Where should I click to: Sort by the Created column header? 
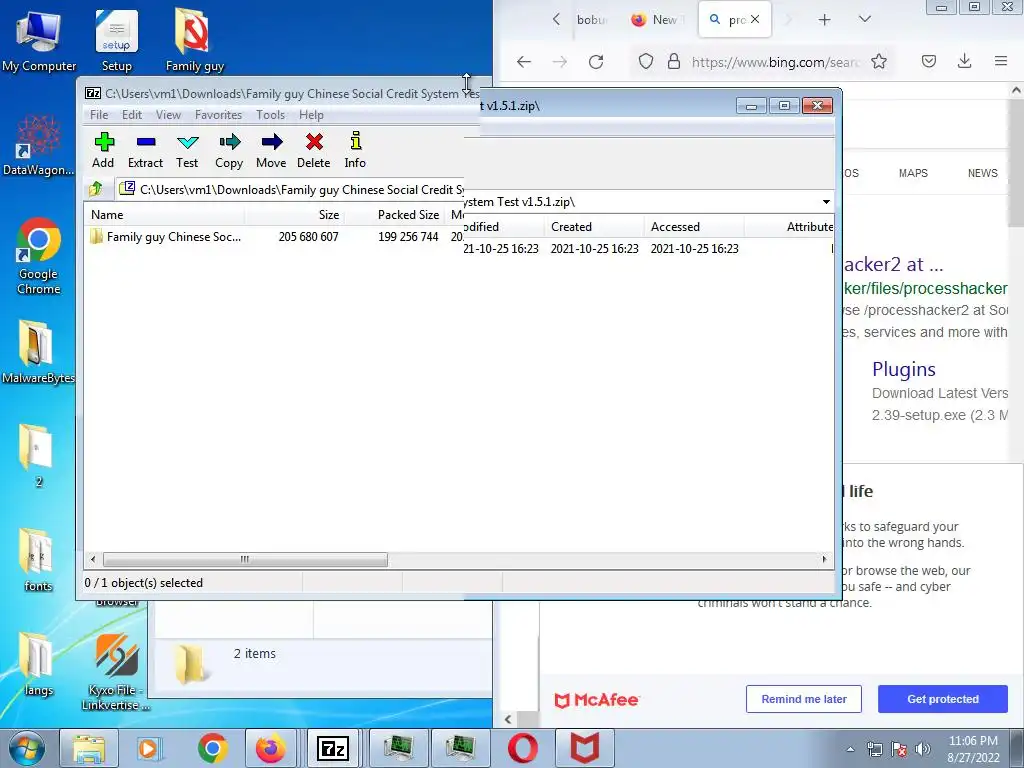594,227
